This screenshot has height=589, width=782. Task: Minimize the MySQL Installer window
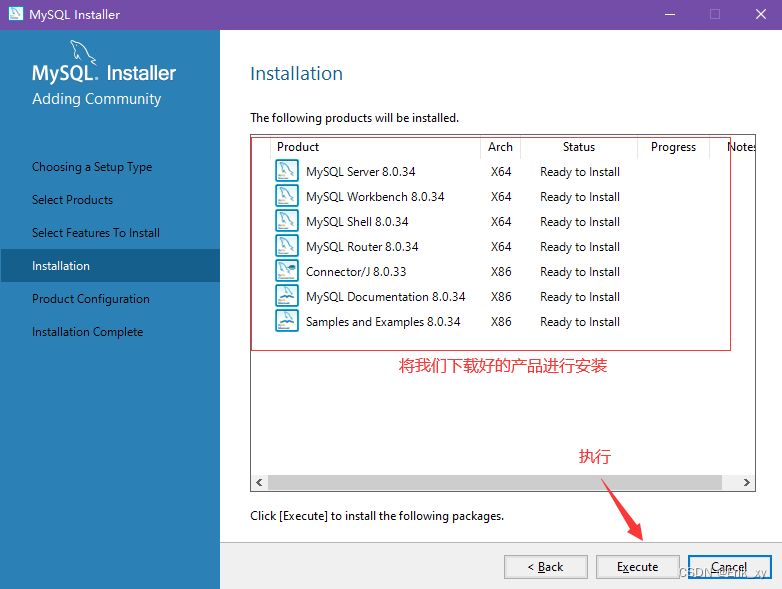pyautogui.click(x=670, y=14)
